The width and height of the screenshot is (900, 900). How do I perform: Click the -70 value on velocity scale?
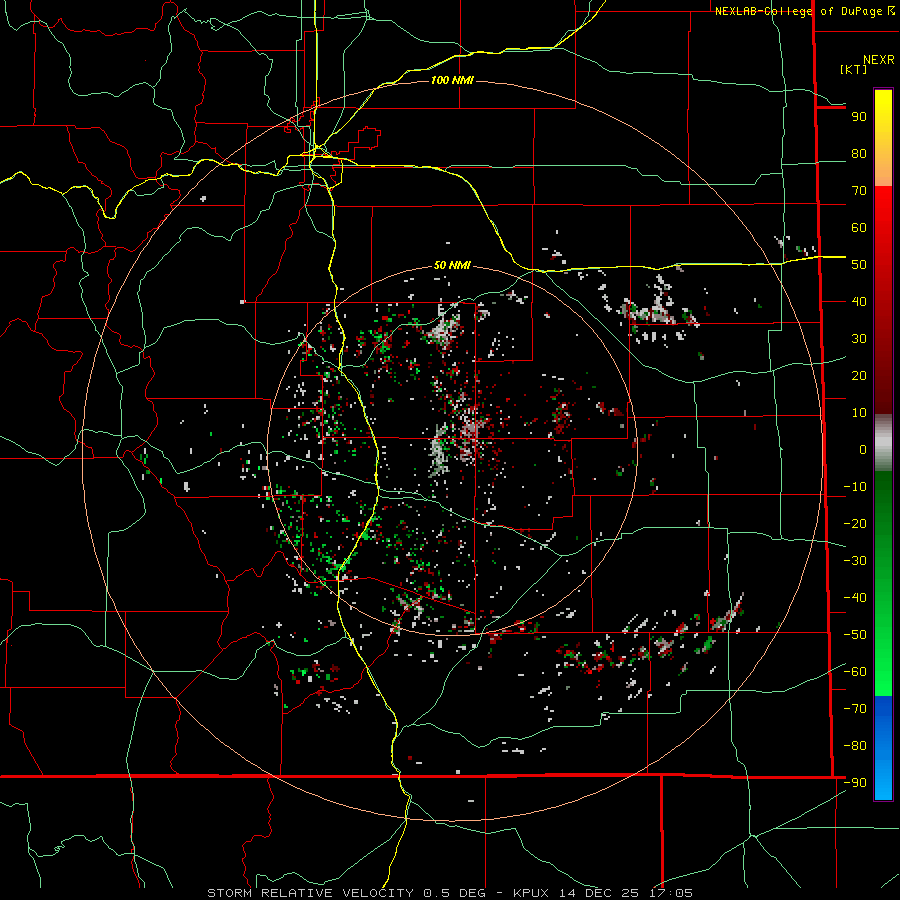coord(855,709)
